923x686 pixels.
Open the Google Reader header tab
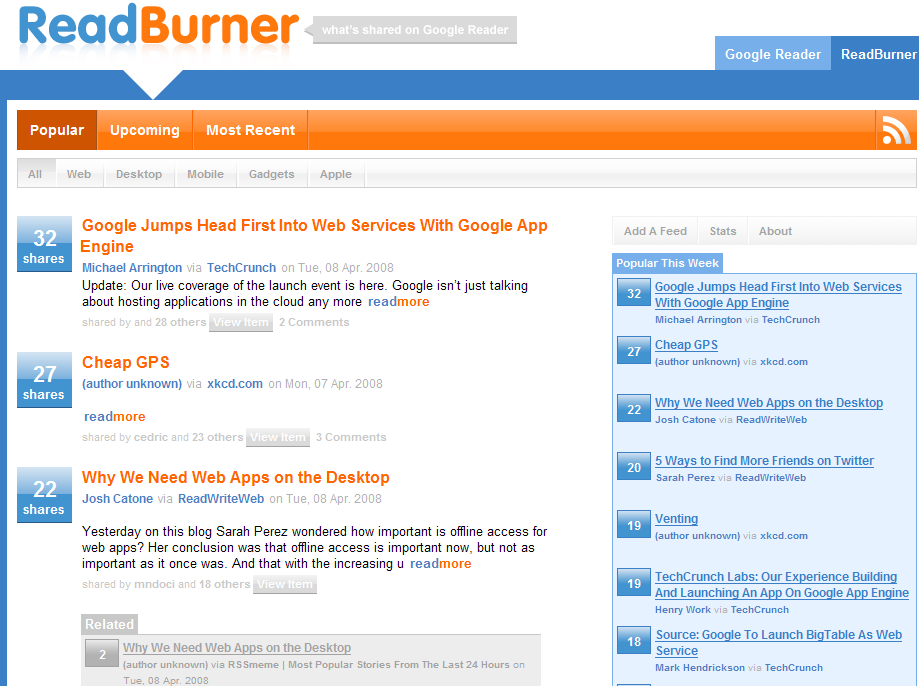(x=773, y=54)
